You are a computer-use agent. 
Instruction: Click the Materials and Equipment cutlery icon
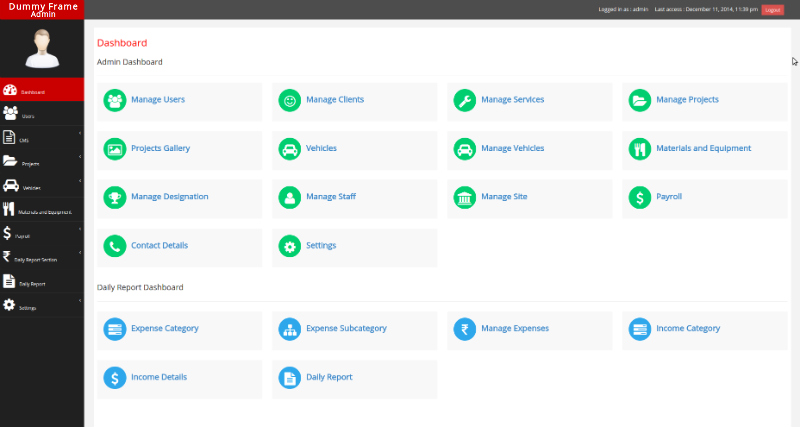click(x=640, y=149)
